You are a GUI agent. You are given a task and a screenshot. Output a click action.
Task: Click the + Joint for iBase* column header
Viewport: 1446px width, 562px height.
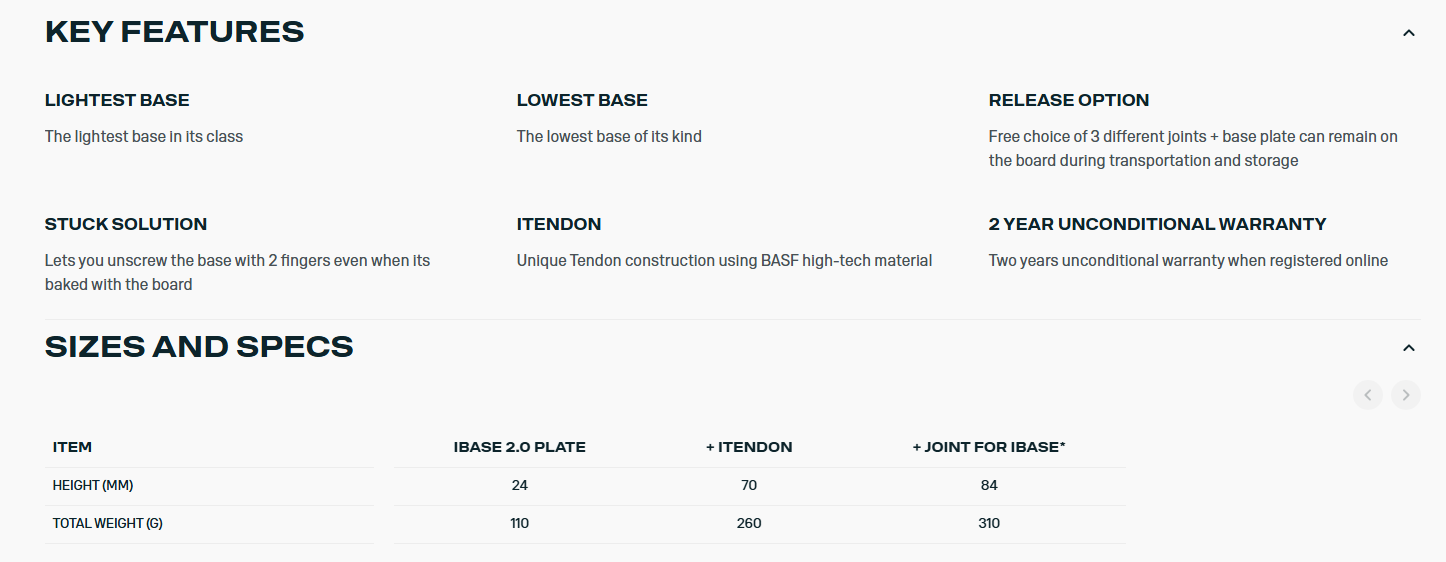[989, 447]
